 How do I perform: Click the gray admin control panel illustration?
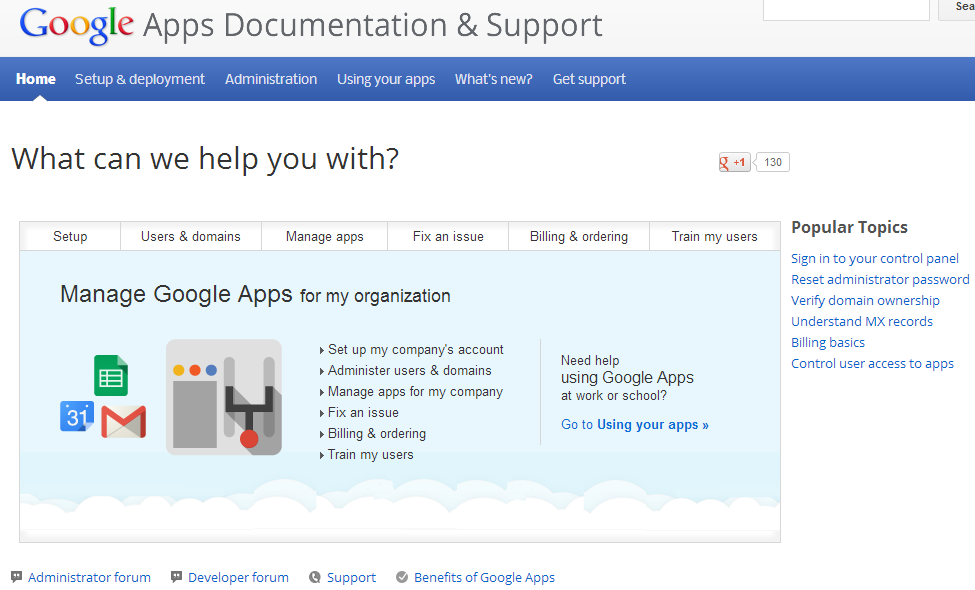224,397
